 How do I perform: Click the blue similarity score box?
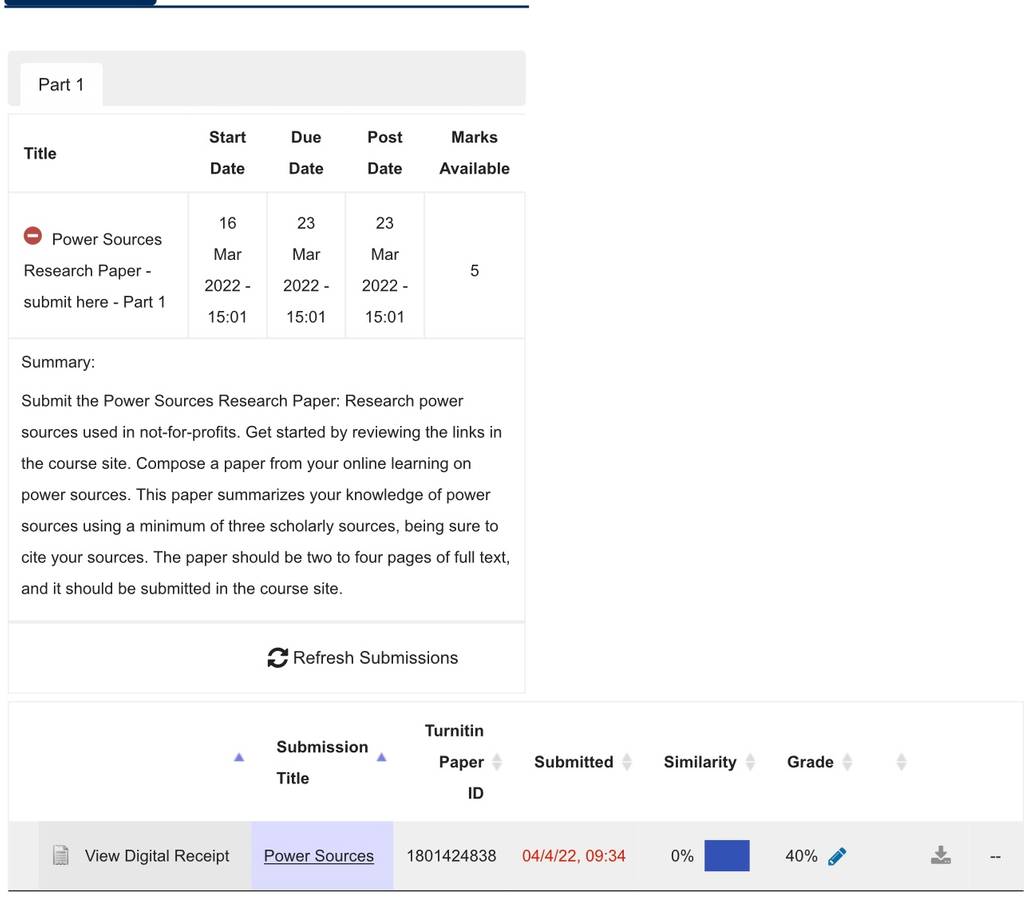point(727,856)
